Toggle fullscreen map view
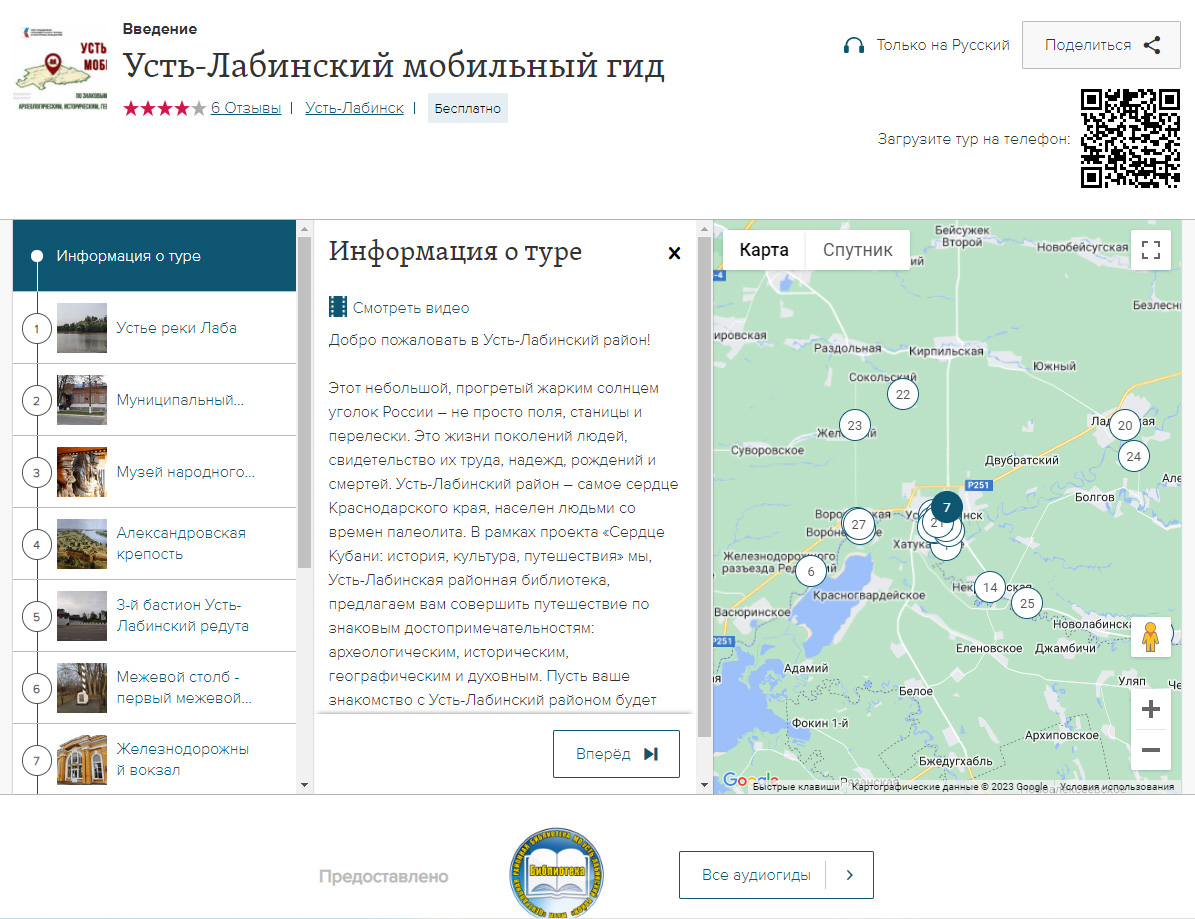1195x919 pixels. [1151, 249]
